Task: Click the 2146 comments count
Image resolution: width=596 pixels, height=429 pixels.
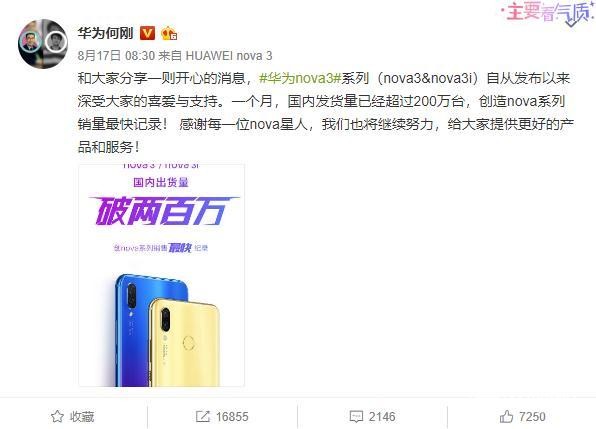Action: (x=382, y=416)
